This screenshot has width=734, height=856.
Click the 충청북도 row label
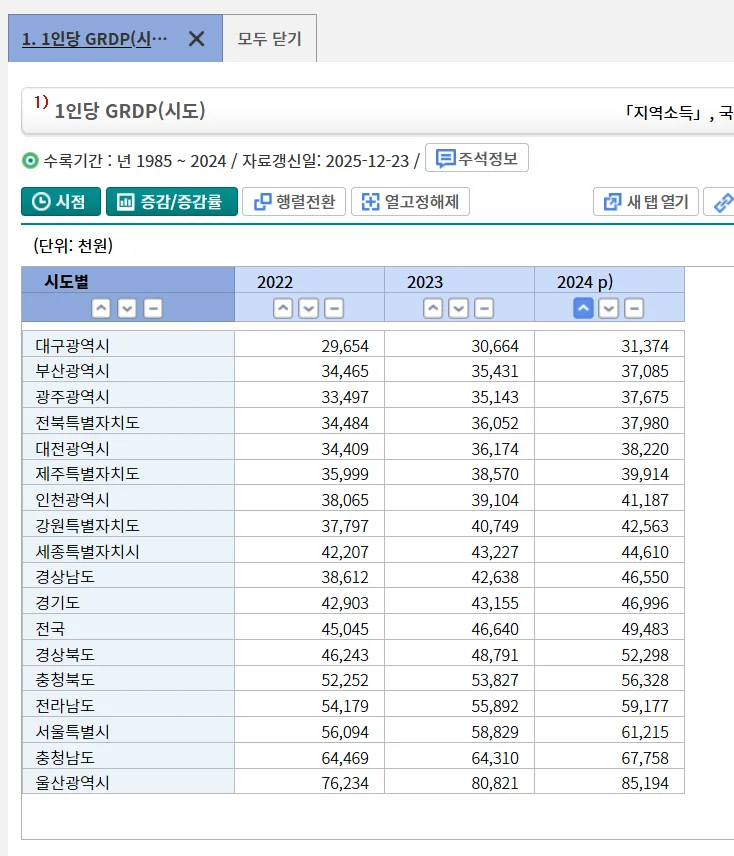(65, 680)
